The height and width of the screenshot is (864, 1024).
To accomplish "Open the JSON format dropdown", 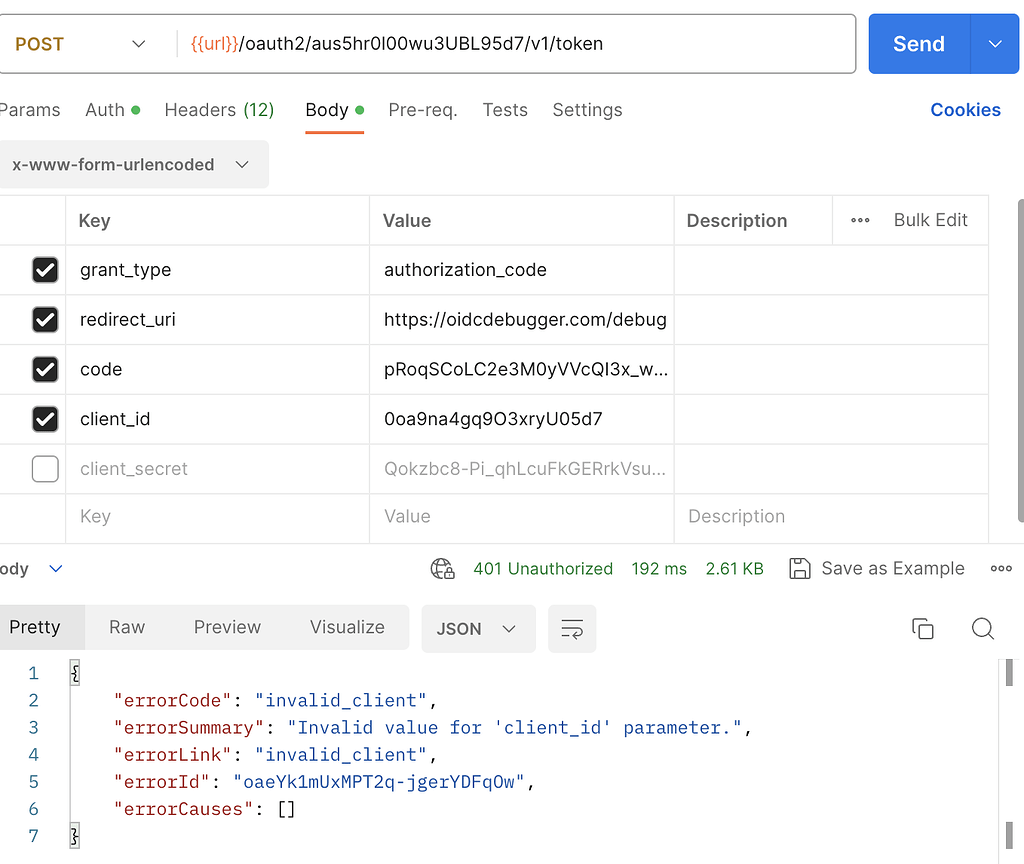I will pyautogui.click(x=478, y=629).
